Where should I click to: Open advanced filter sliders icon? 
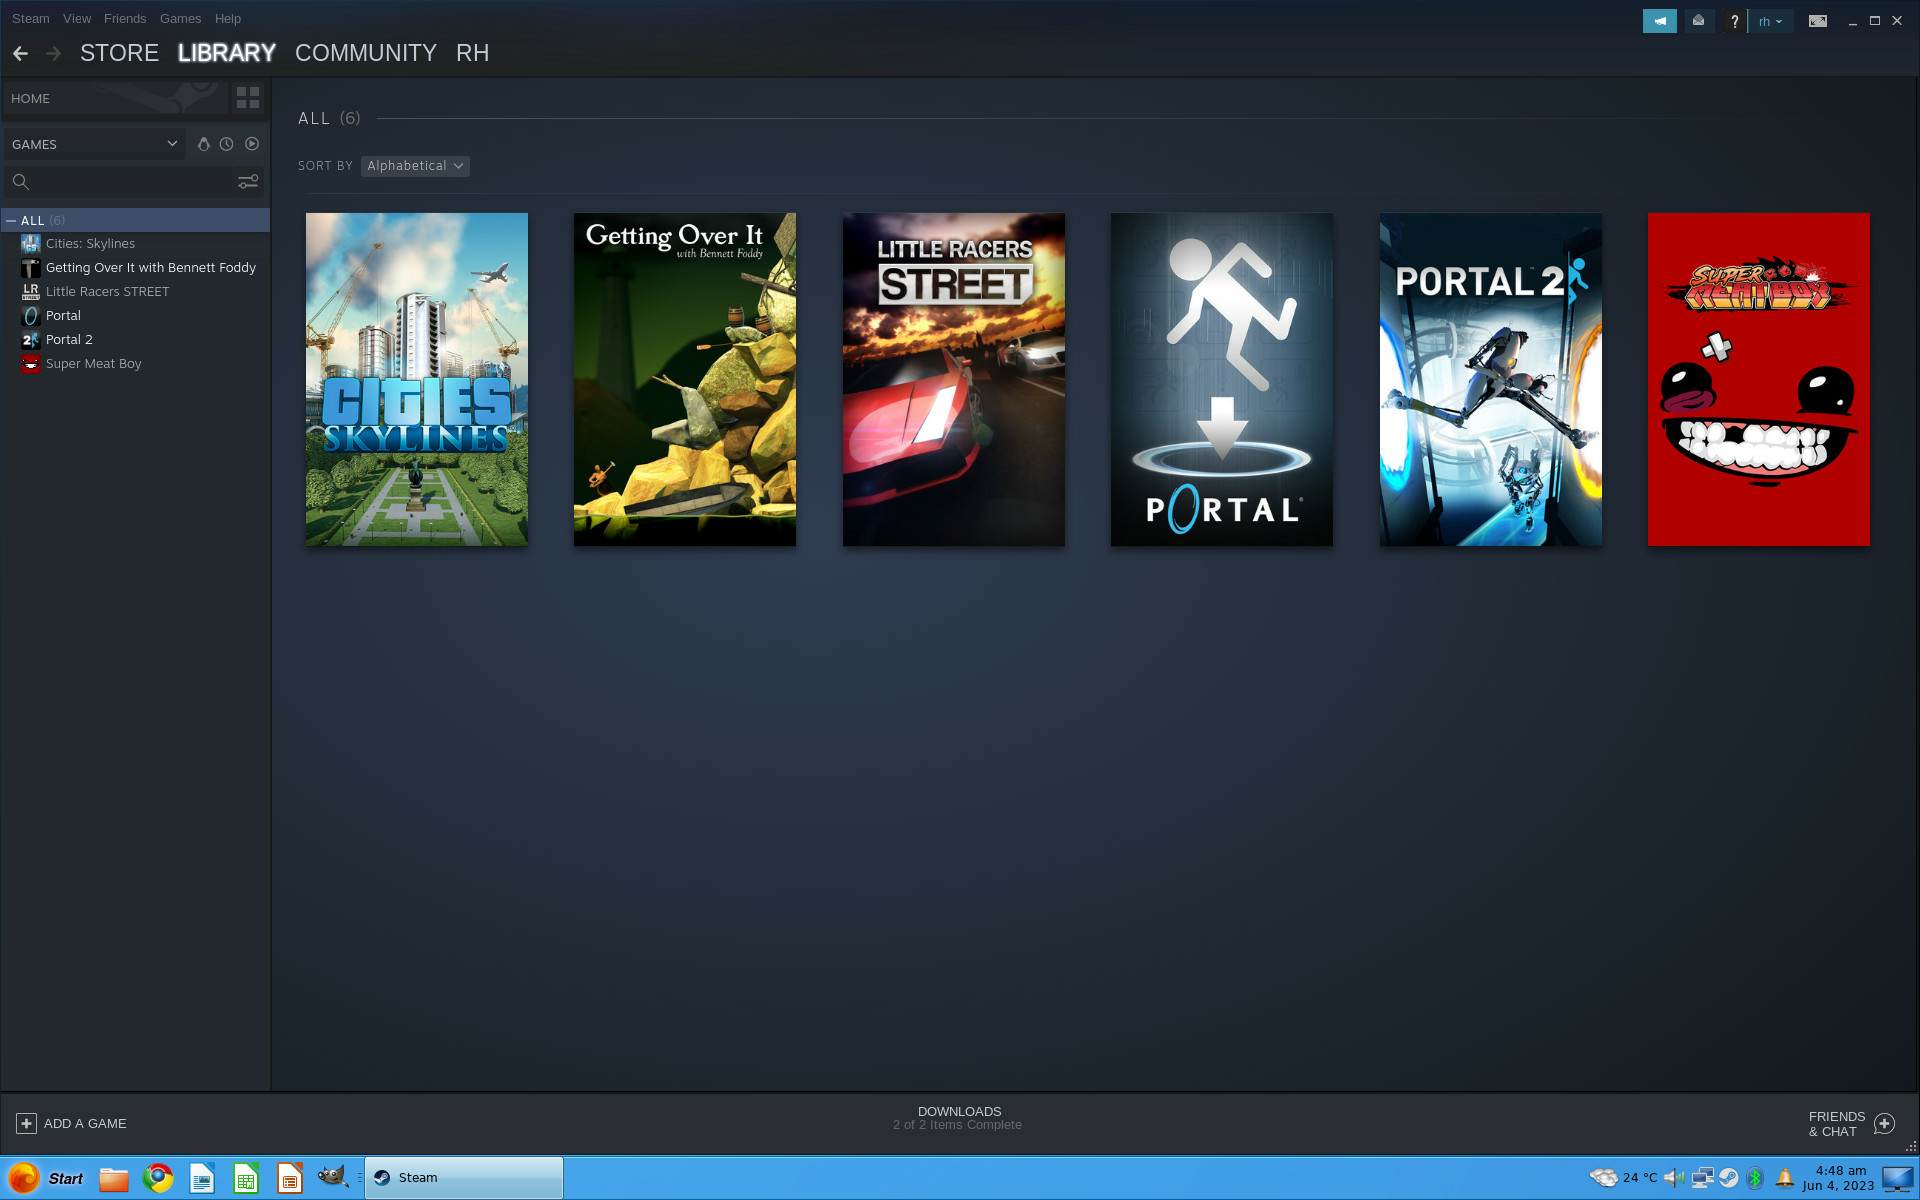click(248, 182)
